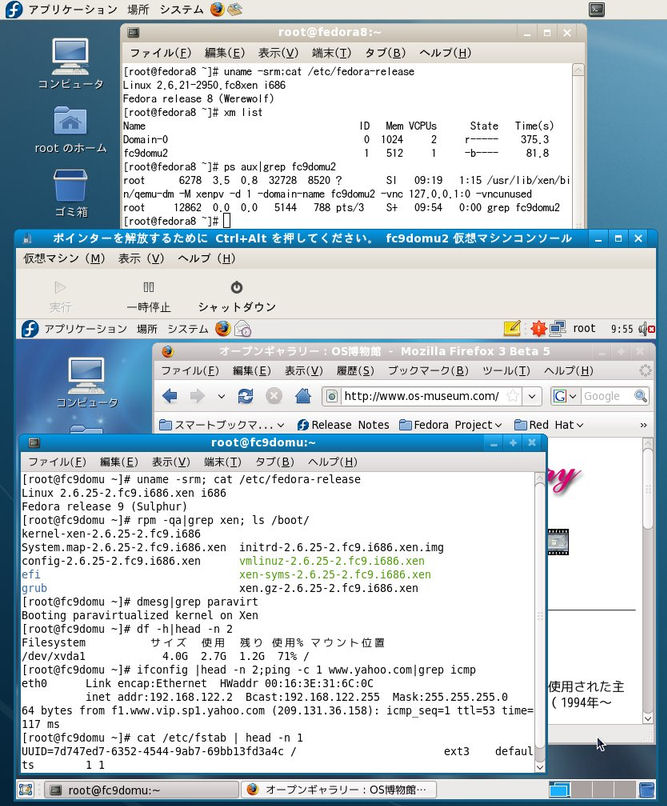Open File (ファイル) menu in fedora8 terminal
667x806 pixels.
(160, 53)
